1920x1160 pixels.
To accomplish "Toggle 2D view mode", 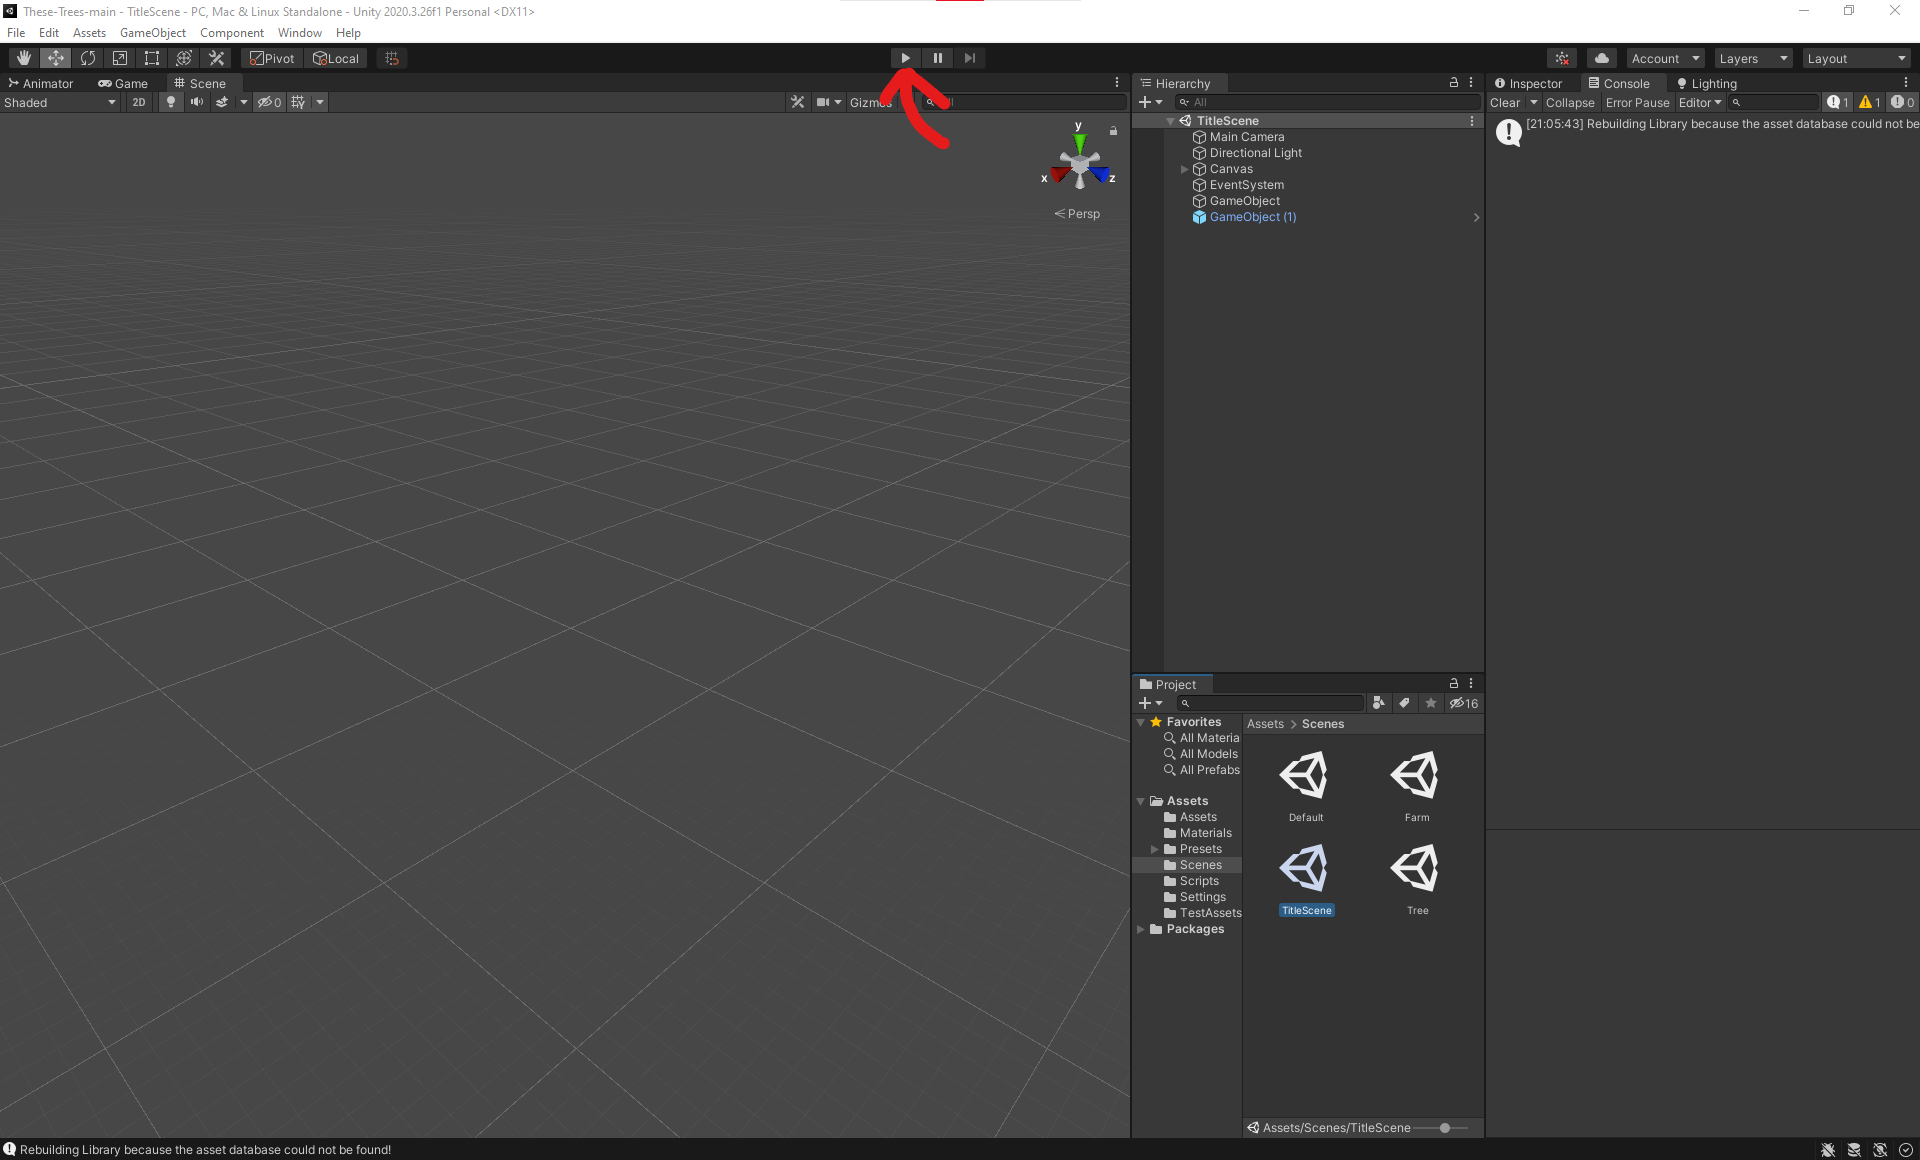I will [139, 102].
